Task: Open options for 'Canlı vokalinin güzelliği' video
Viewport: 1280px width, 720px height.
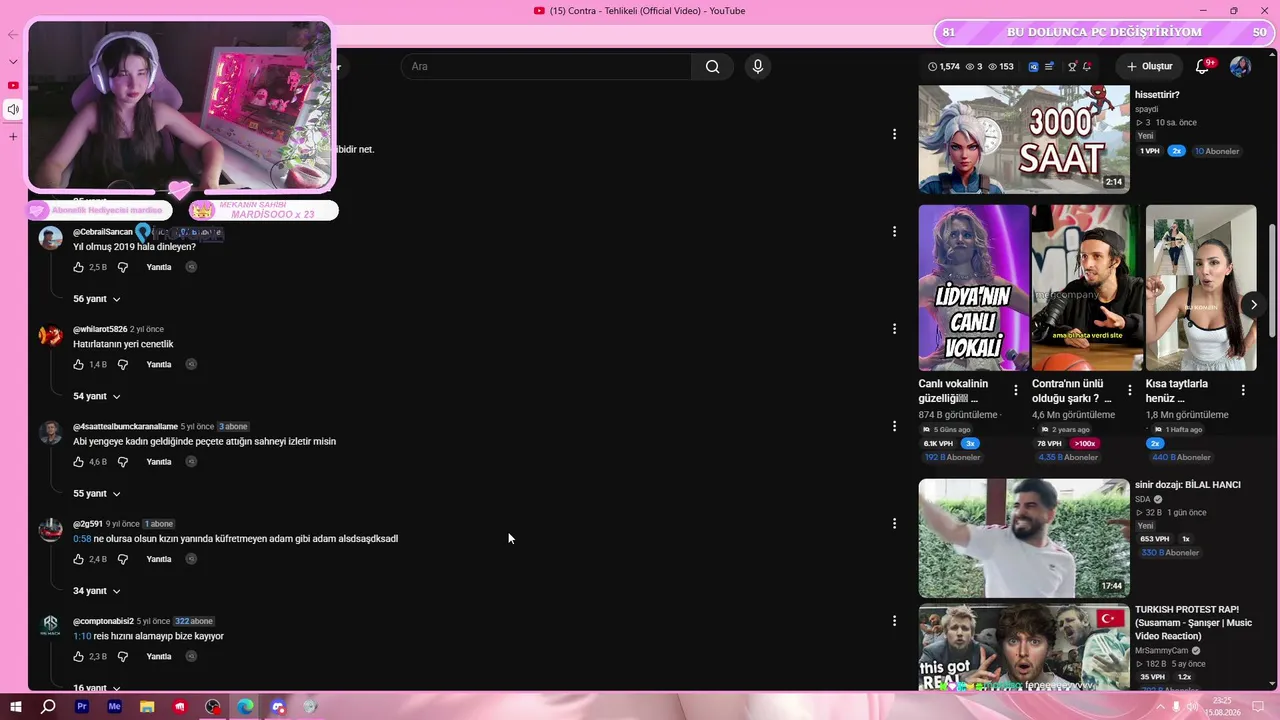Action: [1016, 390]
